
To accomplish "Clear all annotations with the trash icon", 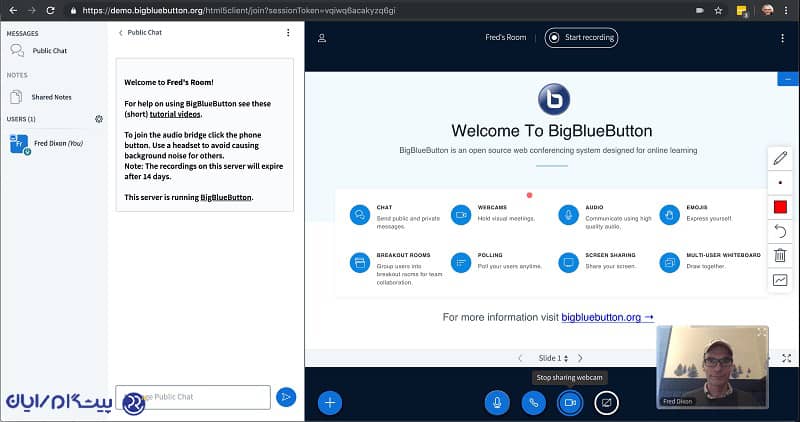I will pyautogui.click(x=780, y=255).
